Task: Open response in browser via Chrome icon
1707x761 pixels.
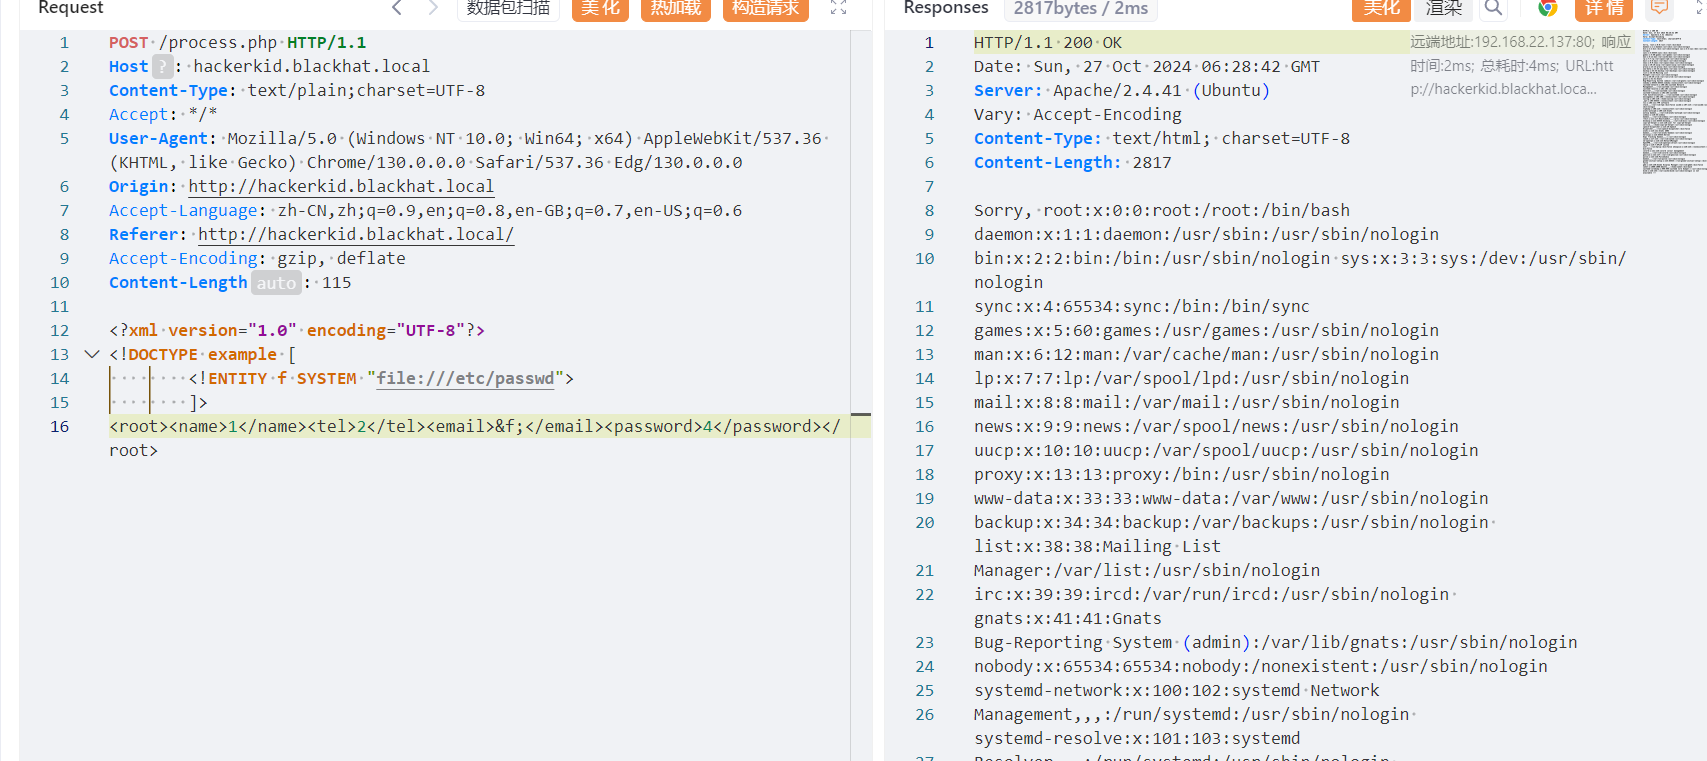Action: point(1547,8)
